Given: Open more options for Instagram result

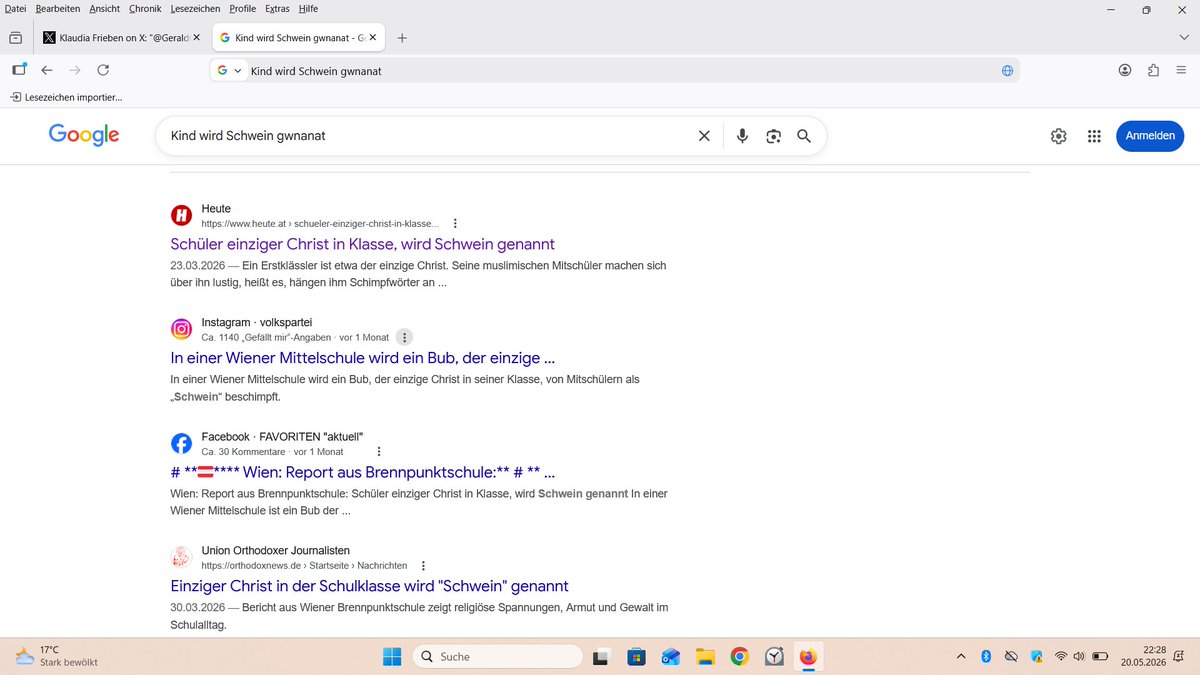Looking at the screenshot, I should [404, 337].
